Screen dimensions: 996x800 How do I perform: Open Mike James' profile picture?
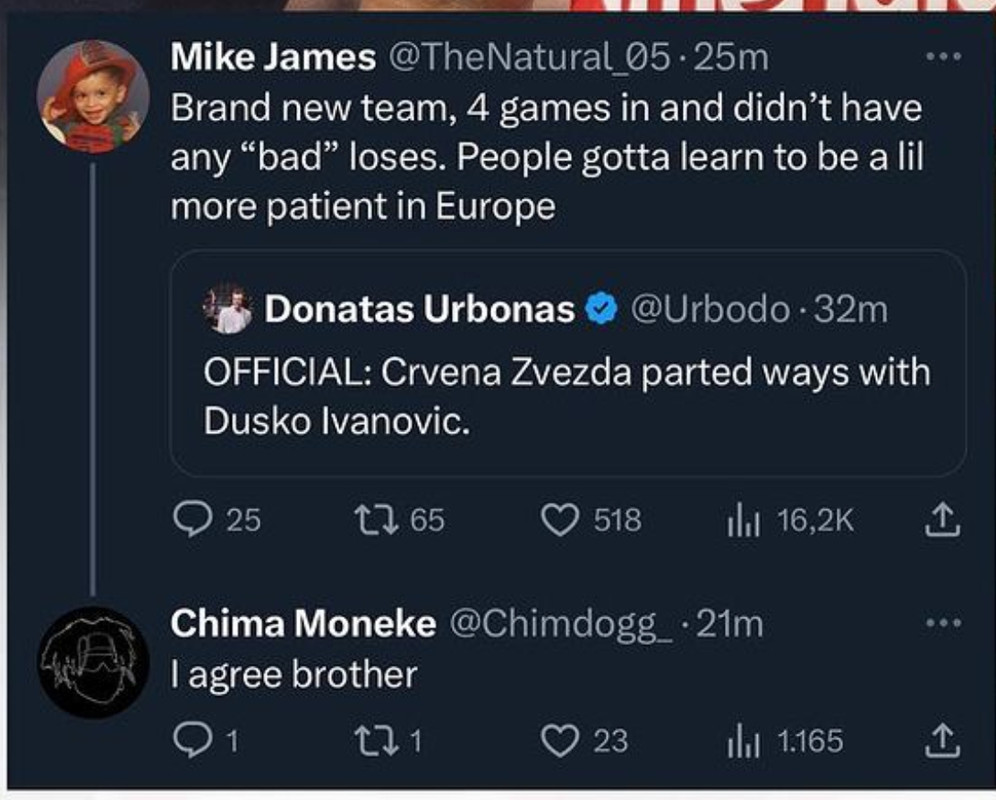tap(93, 97)
